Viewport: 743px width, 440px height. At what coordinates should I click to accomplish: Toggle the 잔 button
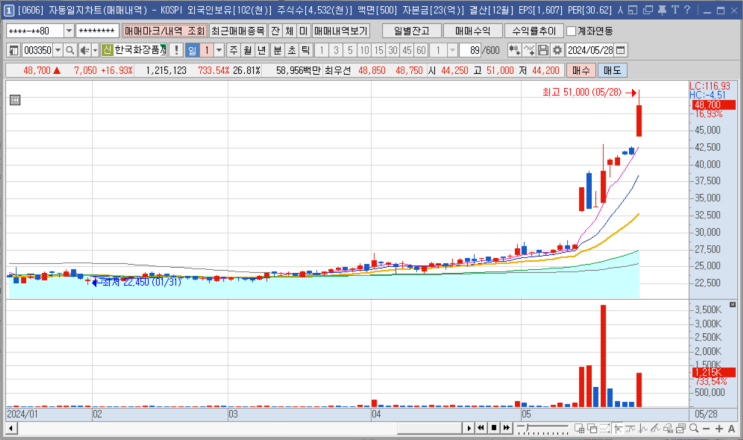click(x=275, y=31)
